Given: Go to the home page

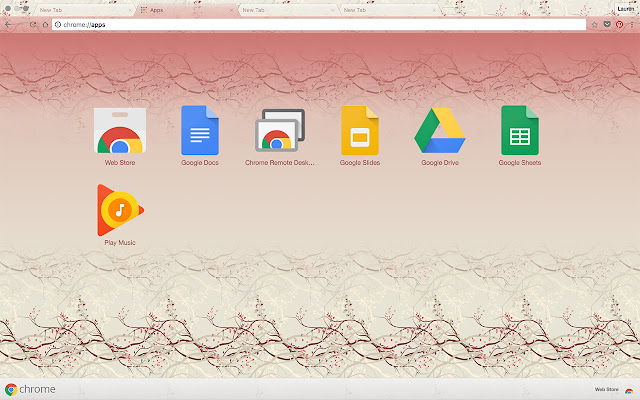Looking at the screenshot, I should (45, 24).
